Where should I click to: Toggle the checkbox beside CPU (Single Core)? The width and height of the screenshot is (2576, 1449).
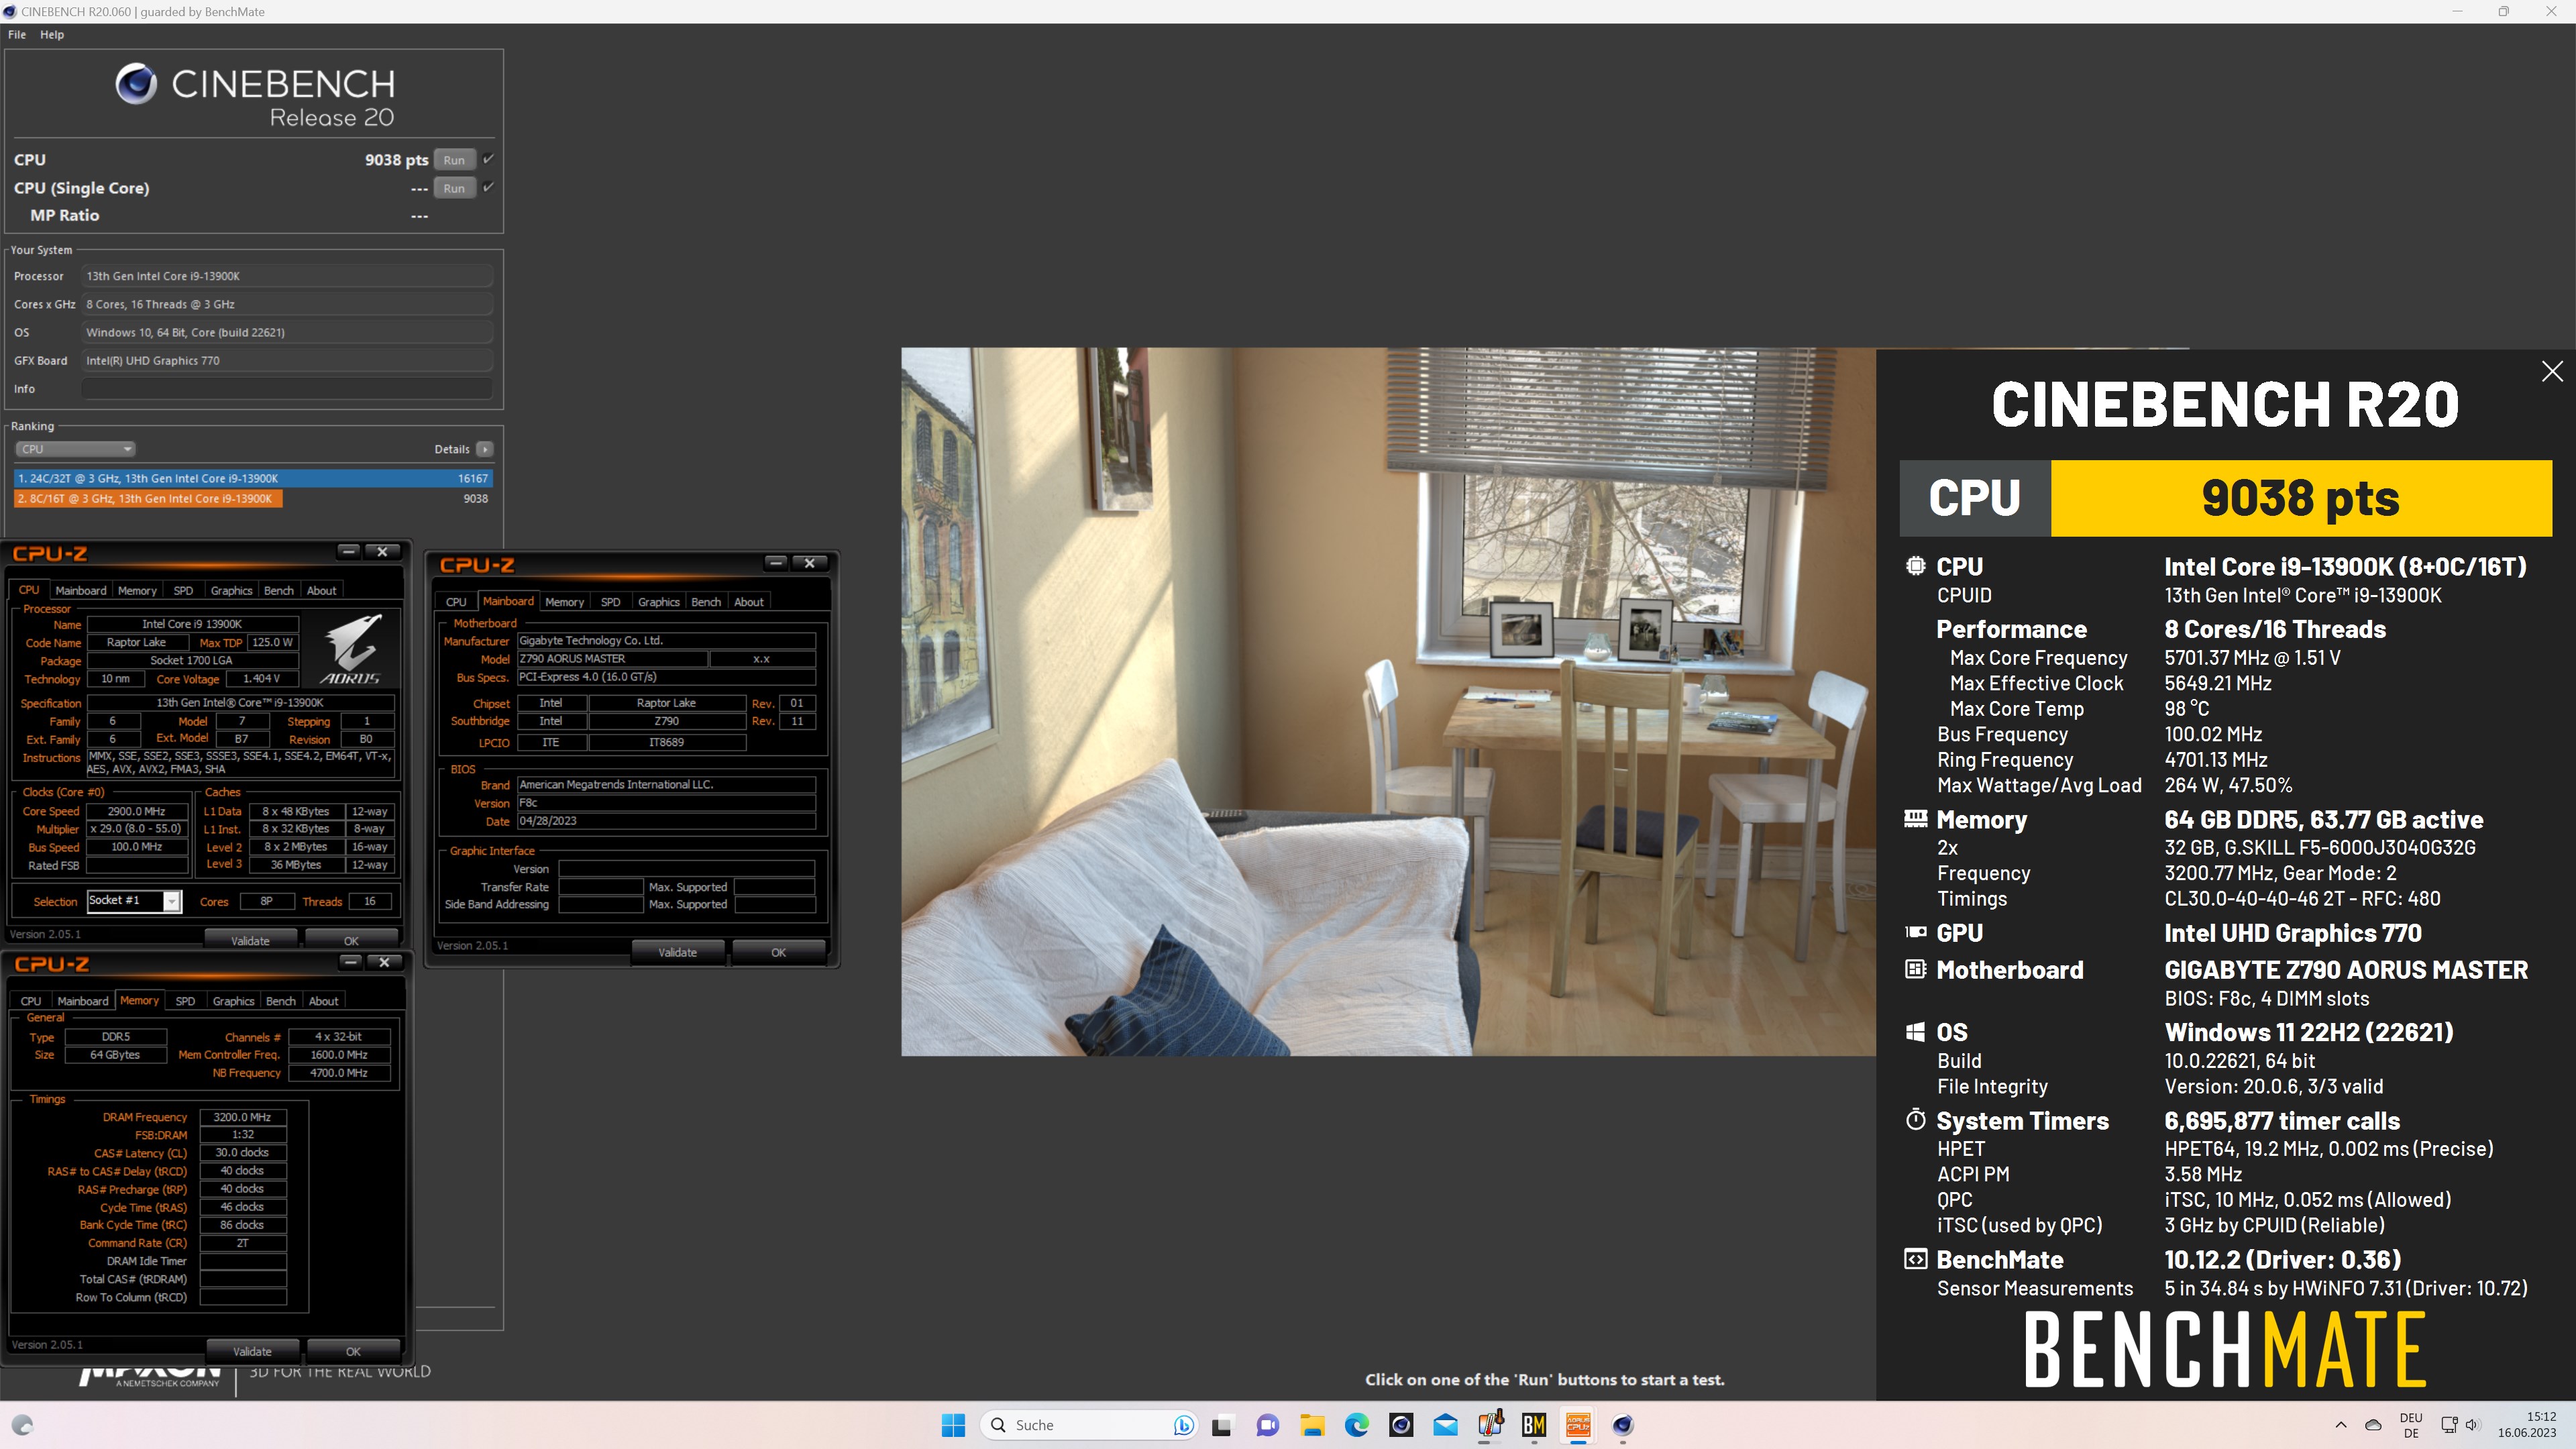click(x=488, y=187)
